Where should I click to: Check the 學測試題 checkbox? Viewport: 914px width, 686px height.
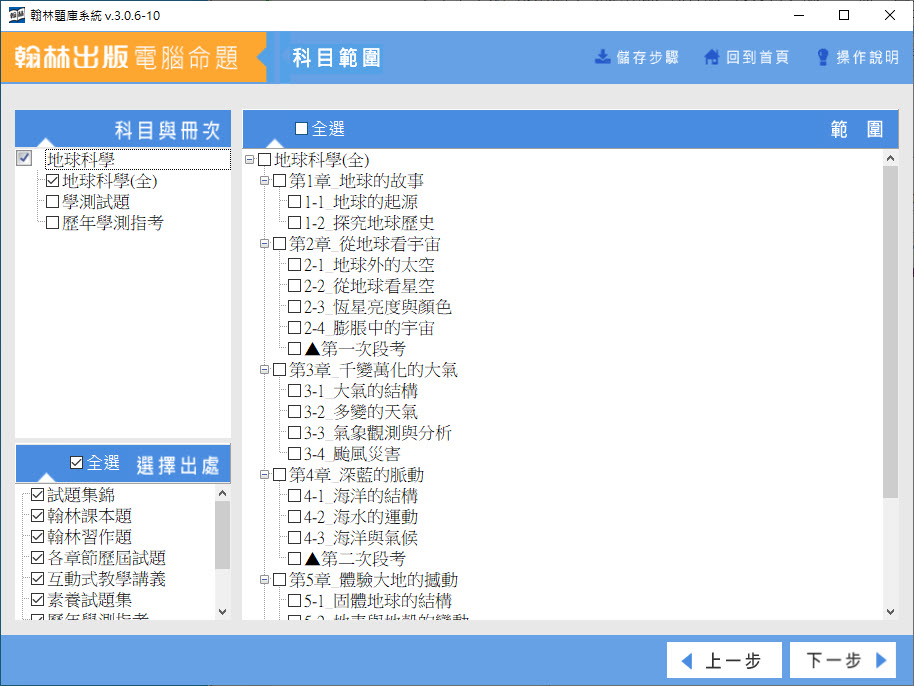53,202
